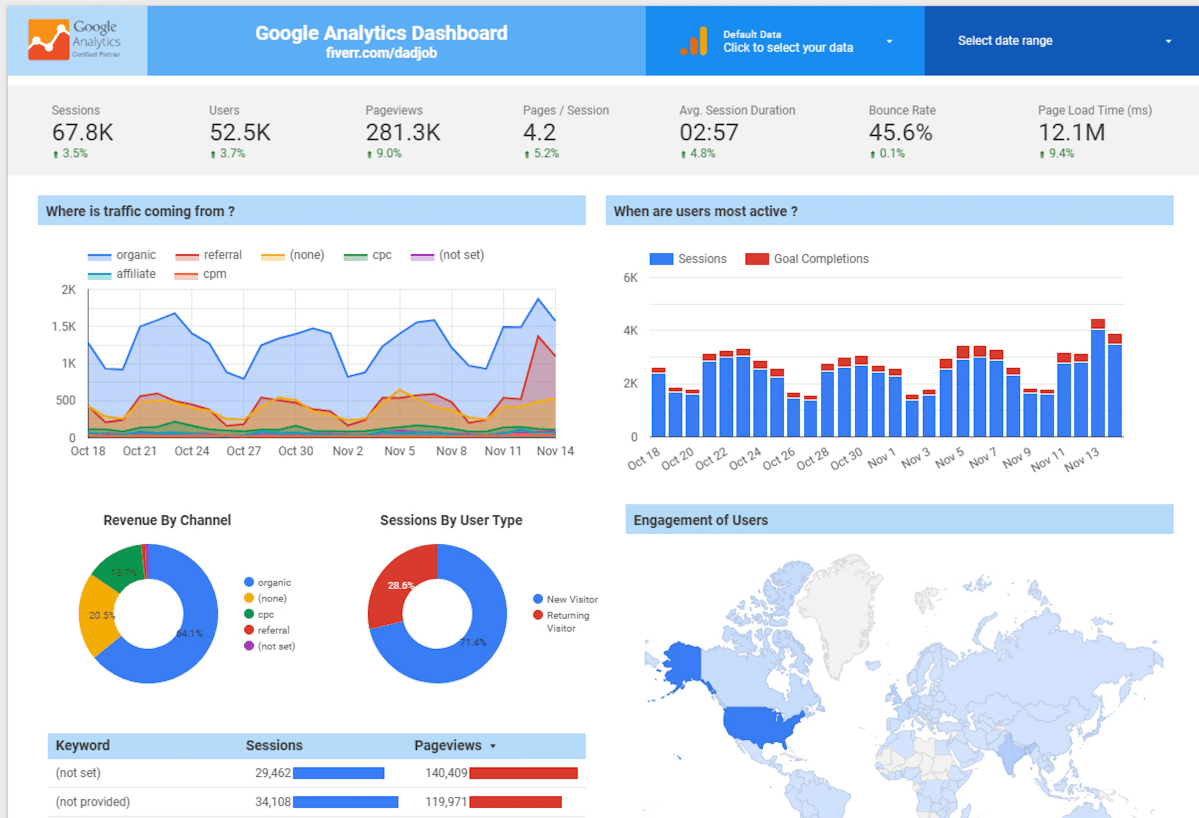Click the Goal Completions legend icon

coord(757,259)
